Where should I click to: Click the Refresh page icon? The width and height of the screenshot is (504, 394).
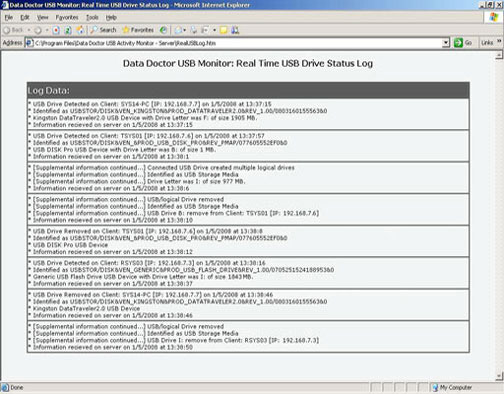pos(68,30)
